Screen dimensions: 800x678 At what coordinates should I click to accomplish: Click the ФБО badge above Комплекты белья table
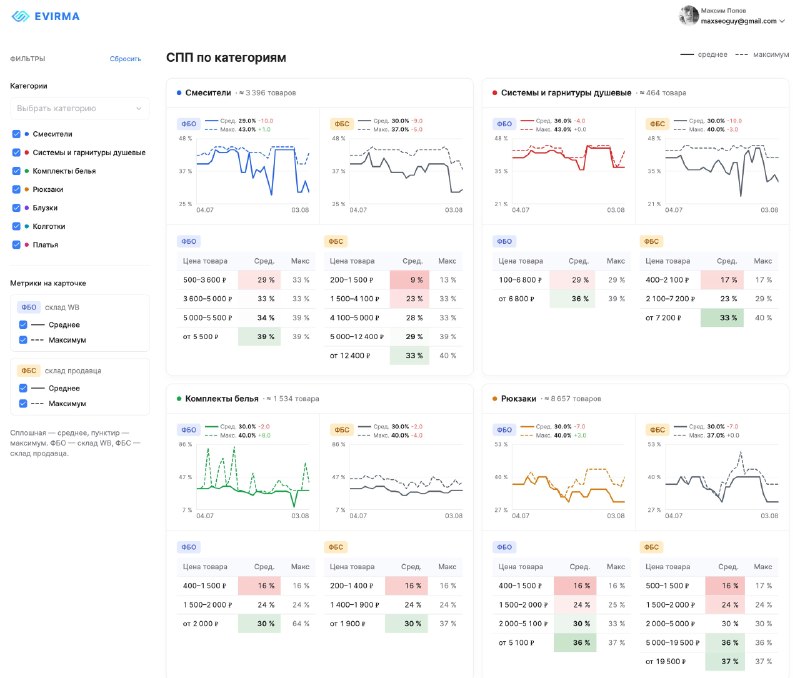pyautogui.click(x=188, y=547)
